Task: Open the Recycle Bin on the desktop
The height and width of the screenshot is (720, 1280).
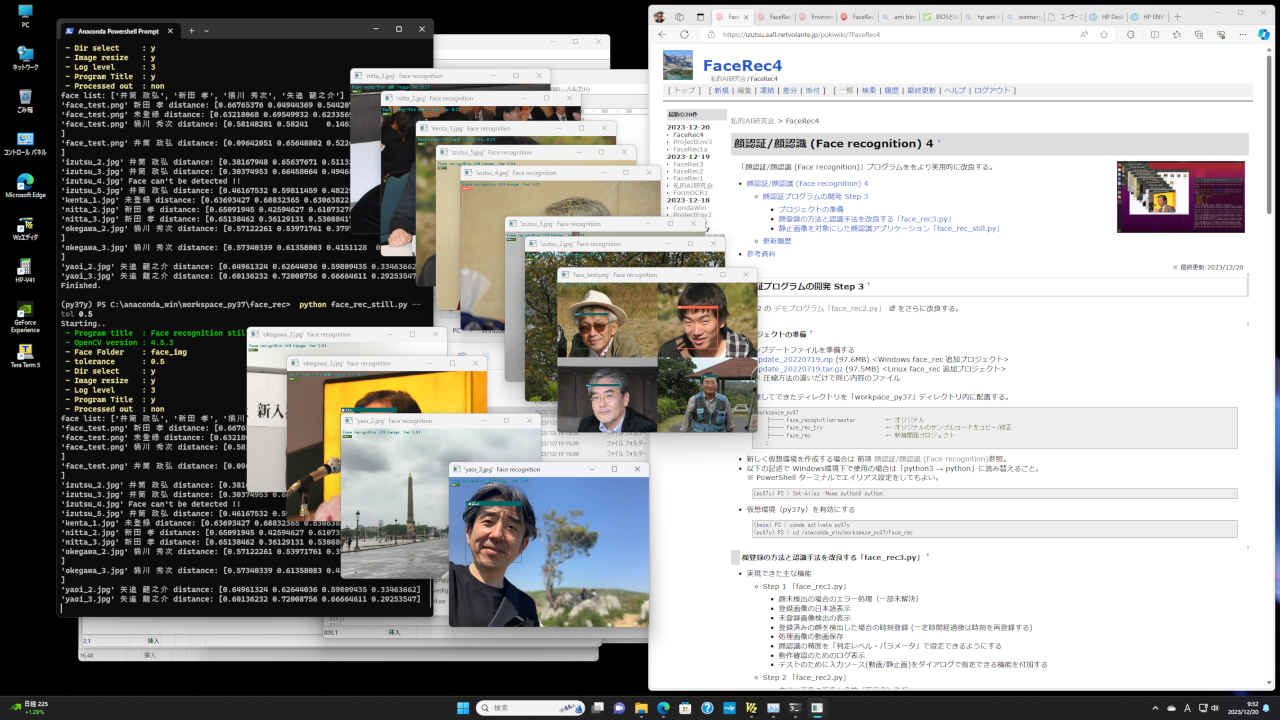Action: [25, 99]
